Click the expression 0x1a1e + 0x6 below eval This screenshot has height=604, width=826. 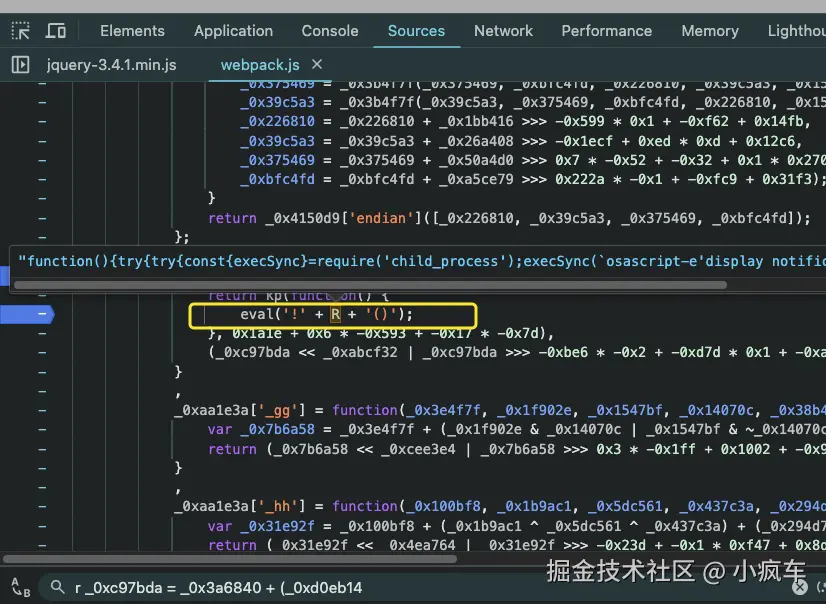click(x=281, y=333)
